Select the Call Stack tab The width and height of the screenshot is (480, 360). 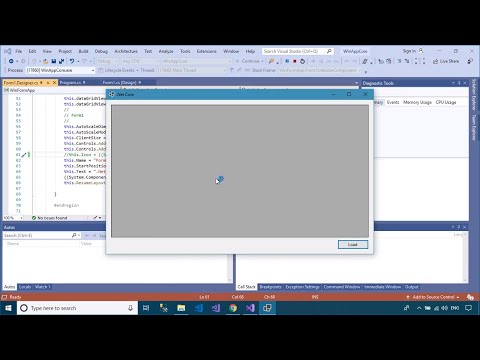[246, 287]
